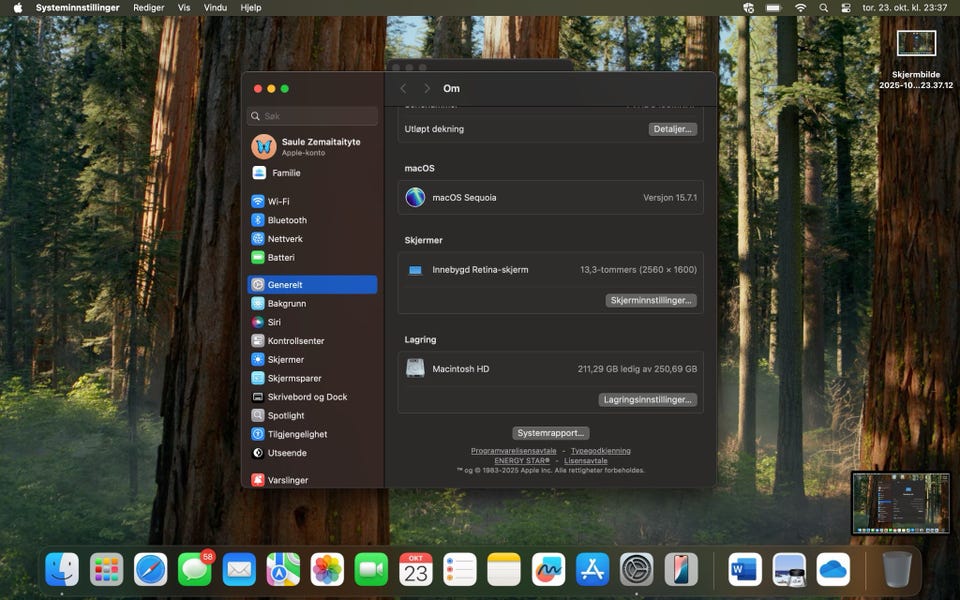This screenshot has height=600, width=960.
Task: Click the Systemrapport… button
Action: [550, 433]
